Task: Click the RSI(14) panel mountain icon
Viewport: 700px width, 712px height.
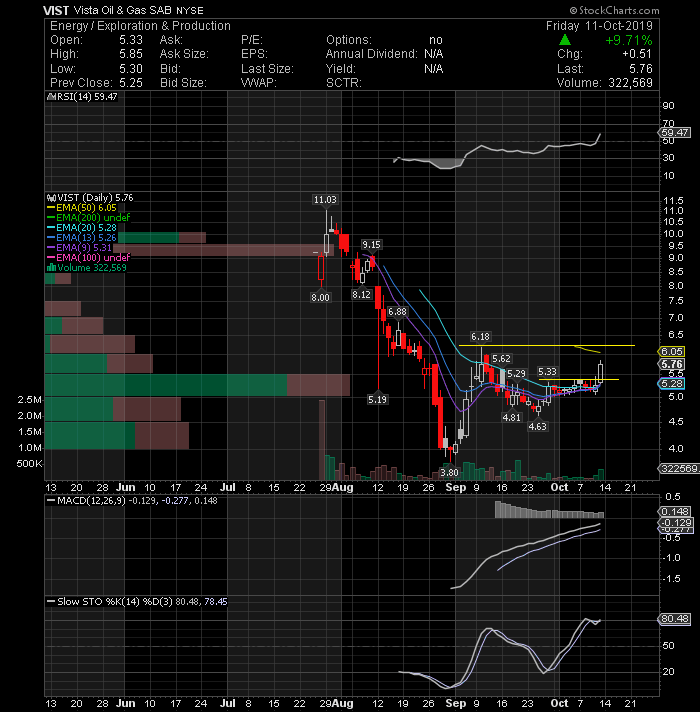Action: [x=51, y=97]
